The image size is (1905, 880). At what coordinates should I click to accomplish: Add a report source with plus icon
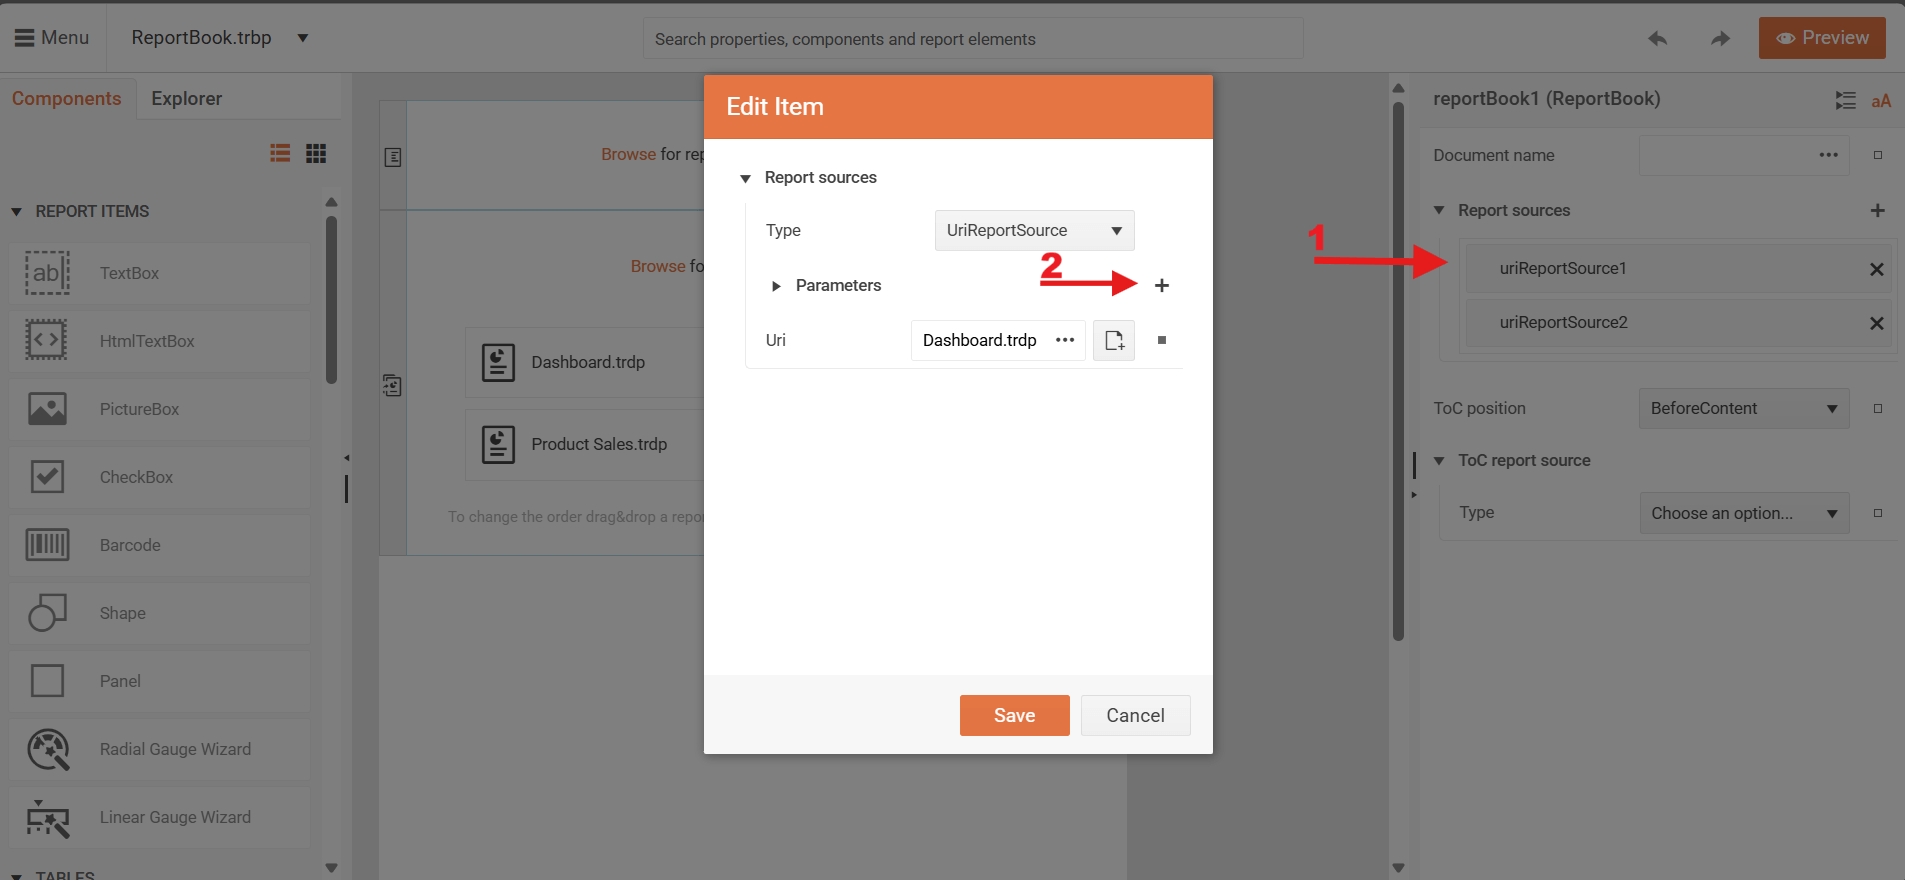point(1878,210)
